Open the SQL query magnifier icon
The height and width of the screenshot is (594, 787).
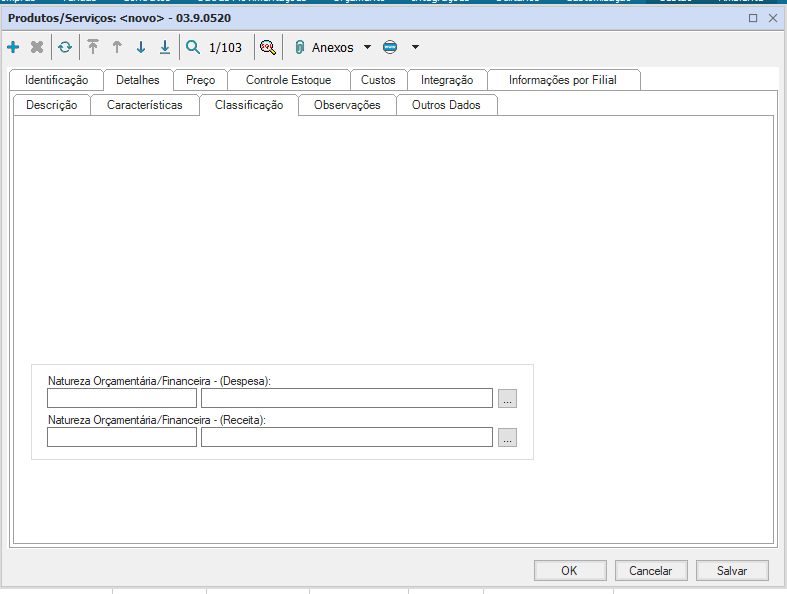[x=267, y=47]
